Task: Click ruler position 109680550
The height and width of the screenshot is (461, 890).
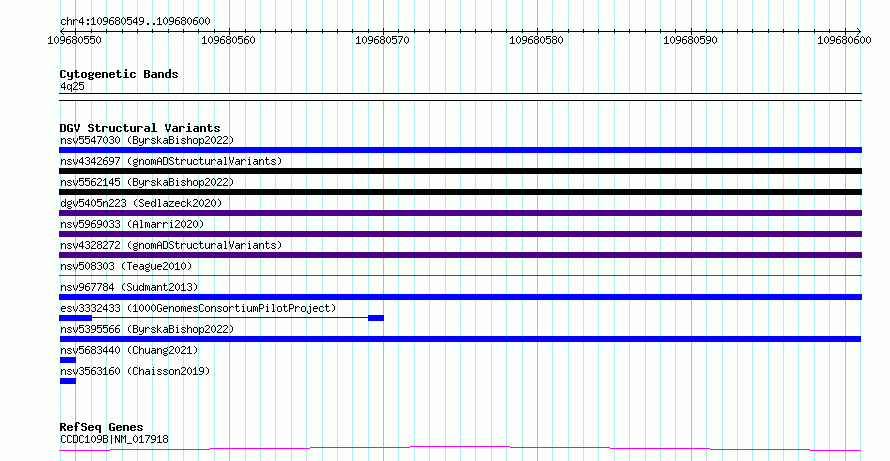Action: [x=74, y=40]
